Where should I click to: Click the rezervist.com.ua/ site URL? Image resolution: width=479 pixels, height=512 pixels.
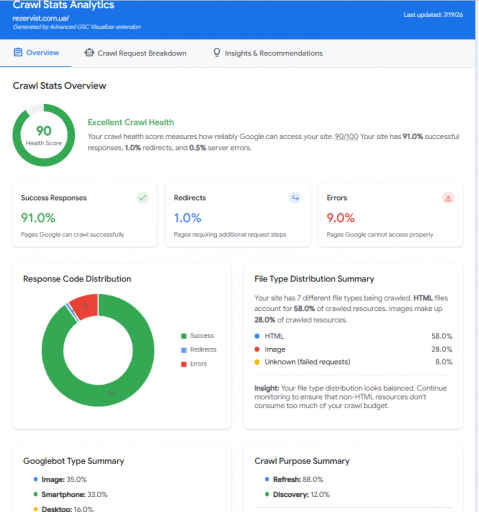41,18
